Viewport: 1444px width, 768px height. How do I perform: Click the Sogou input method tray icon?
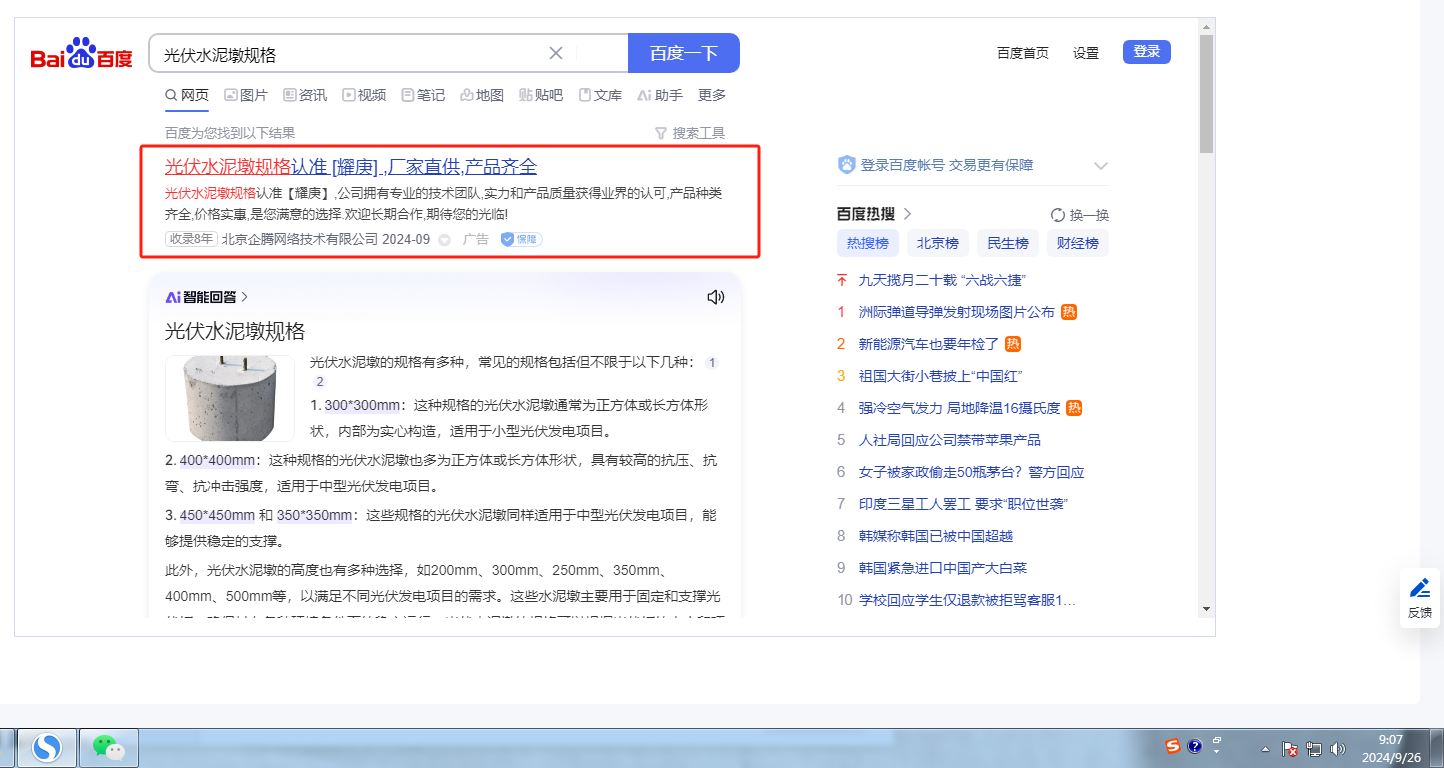click(1172, 746)
